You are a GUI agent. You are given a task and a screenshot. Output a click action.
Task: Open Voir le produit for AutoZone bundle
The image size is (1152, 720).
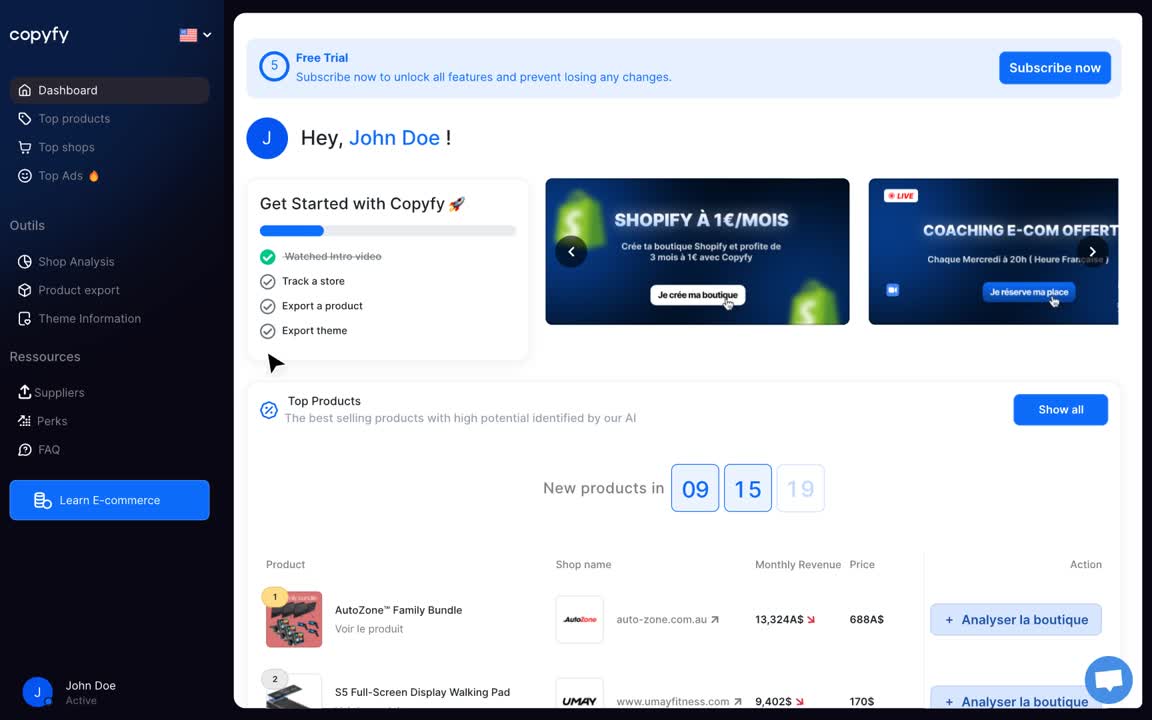368,628
